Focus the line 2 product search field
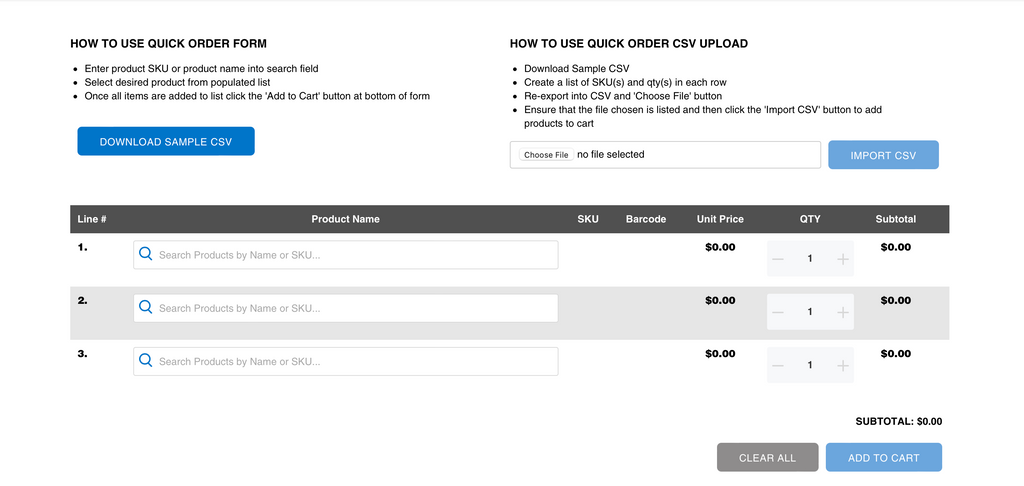 345,308
